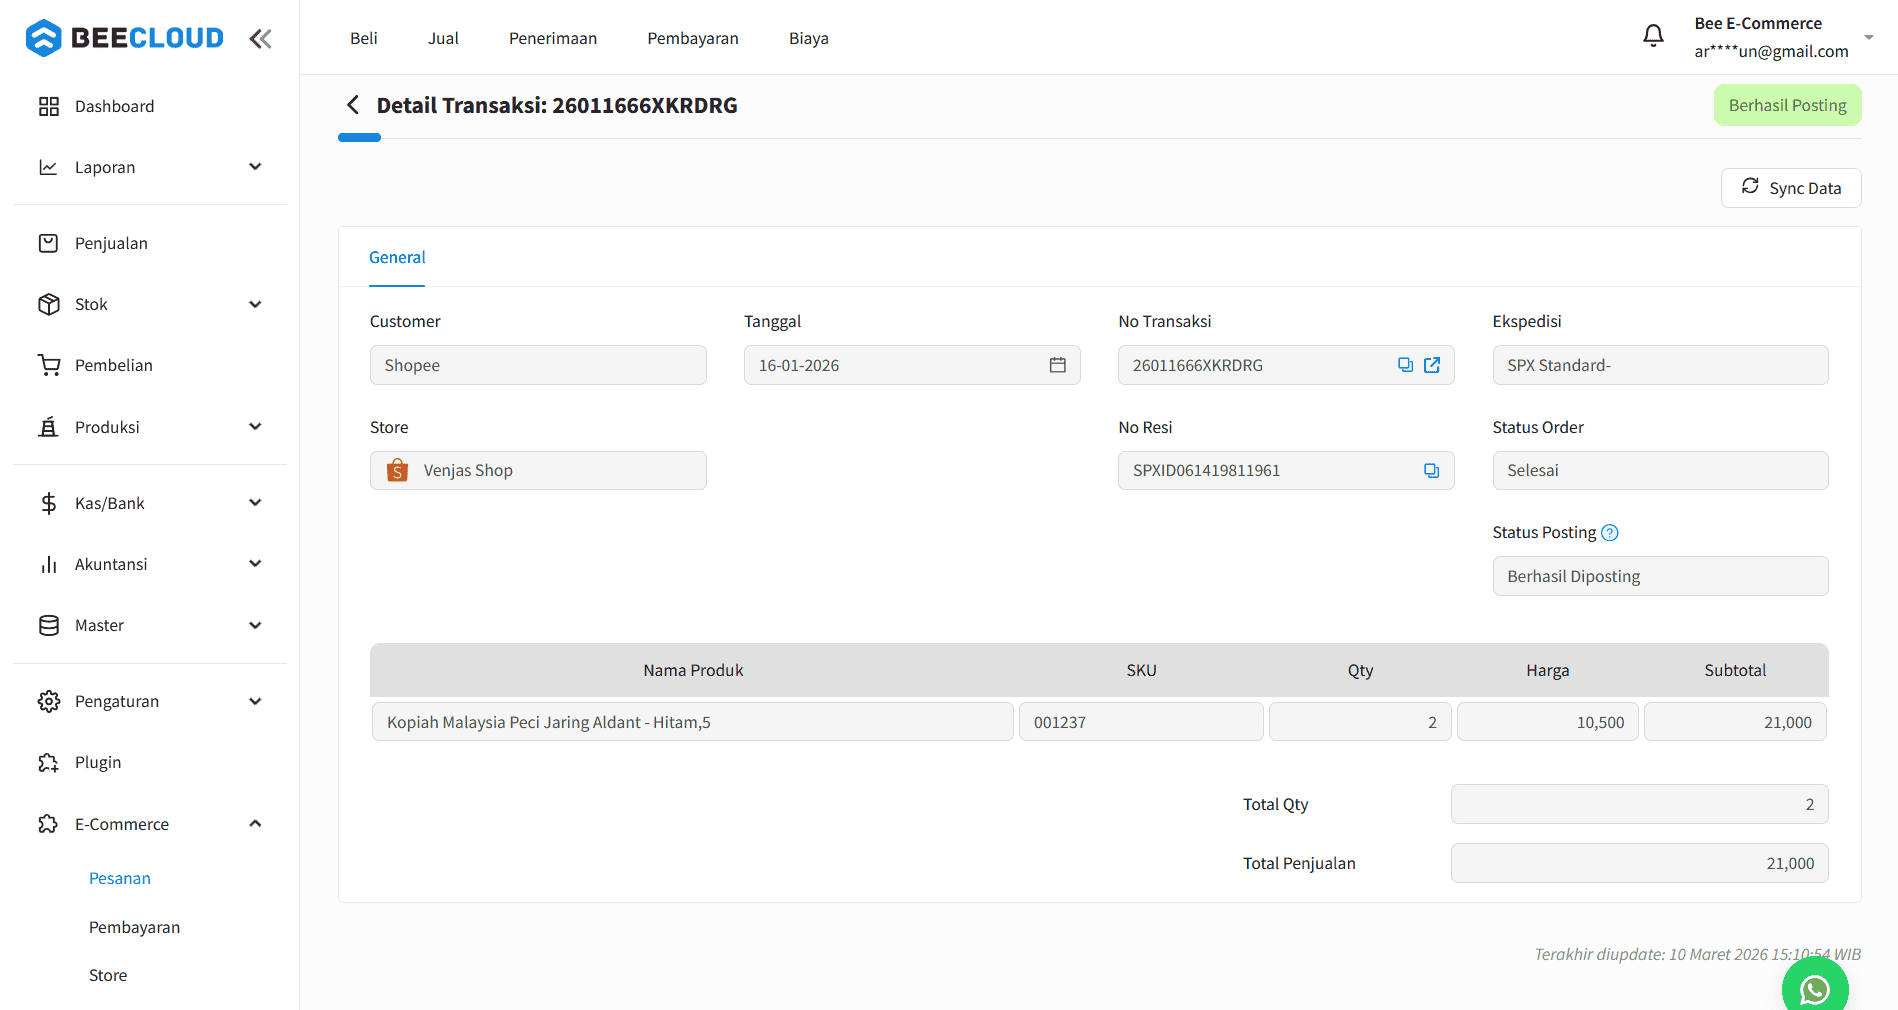The image size is (1898, 1010).
Task: Click the blue progress bar under the title
Action: pos(359,137)
